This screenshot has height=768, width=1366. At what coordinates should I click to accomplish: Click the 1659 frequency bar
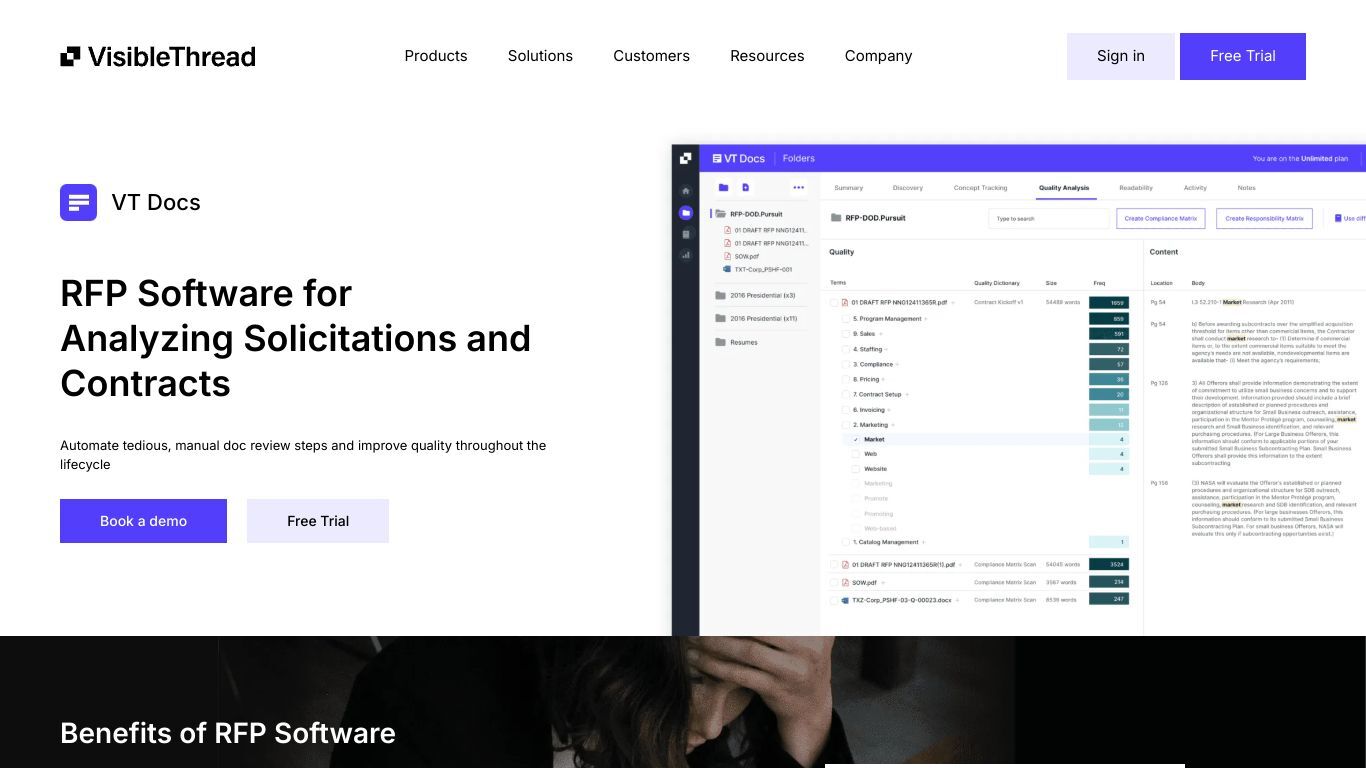[x=1109, y=302]
